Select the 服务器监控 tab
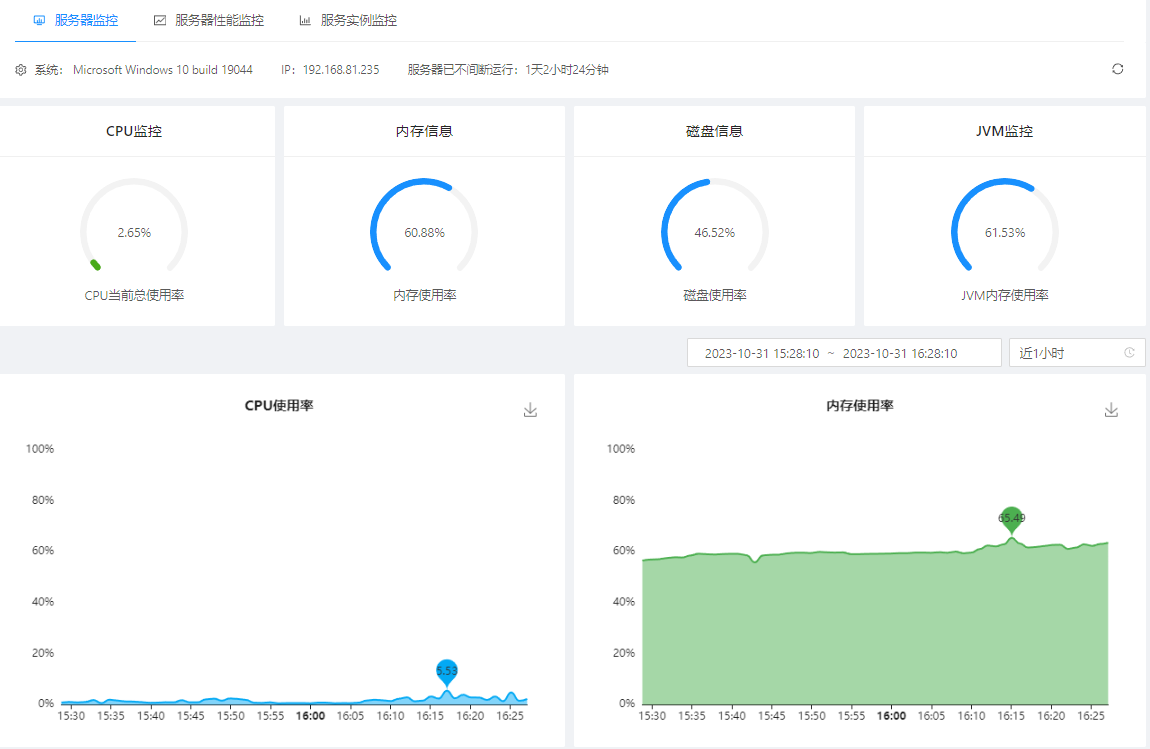The image size is (1150, 749). (x=86, y=20)
